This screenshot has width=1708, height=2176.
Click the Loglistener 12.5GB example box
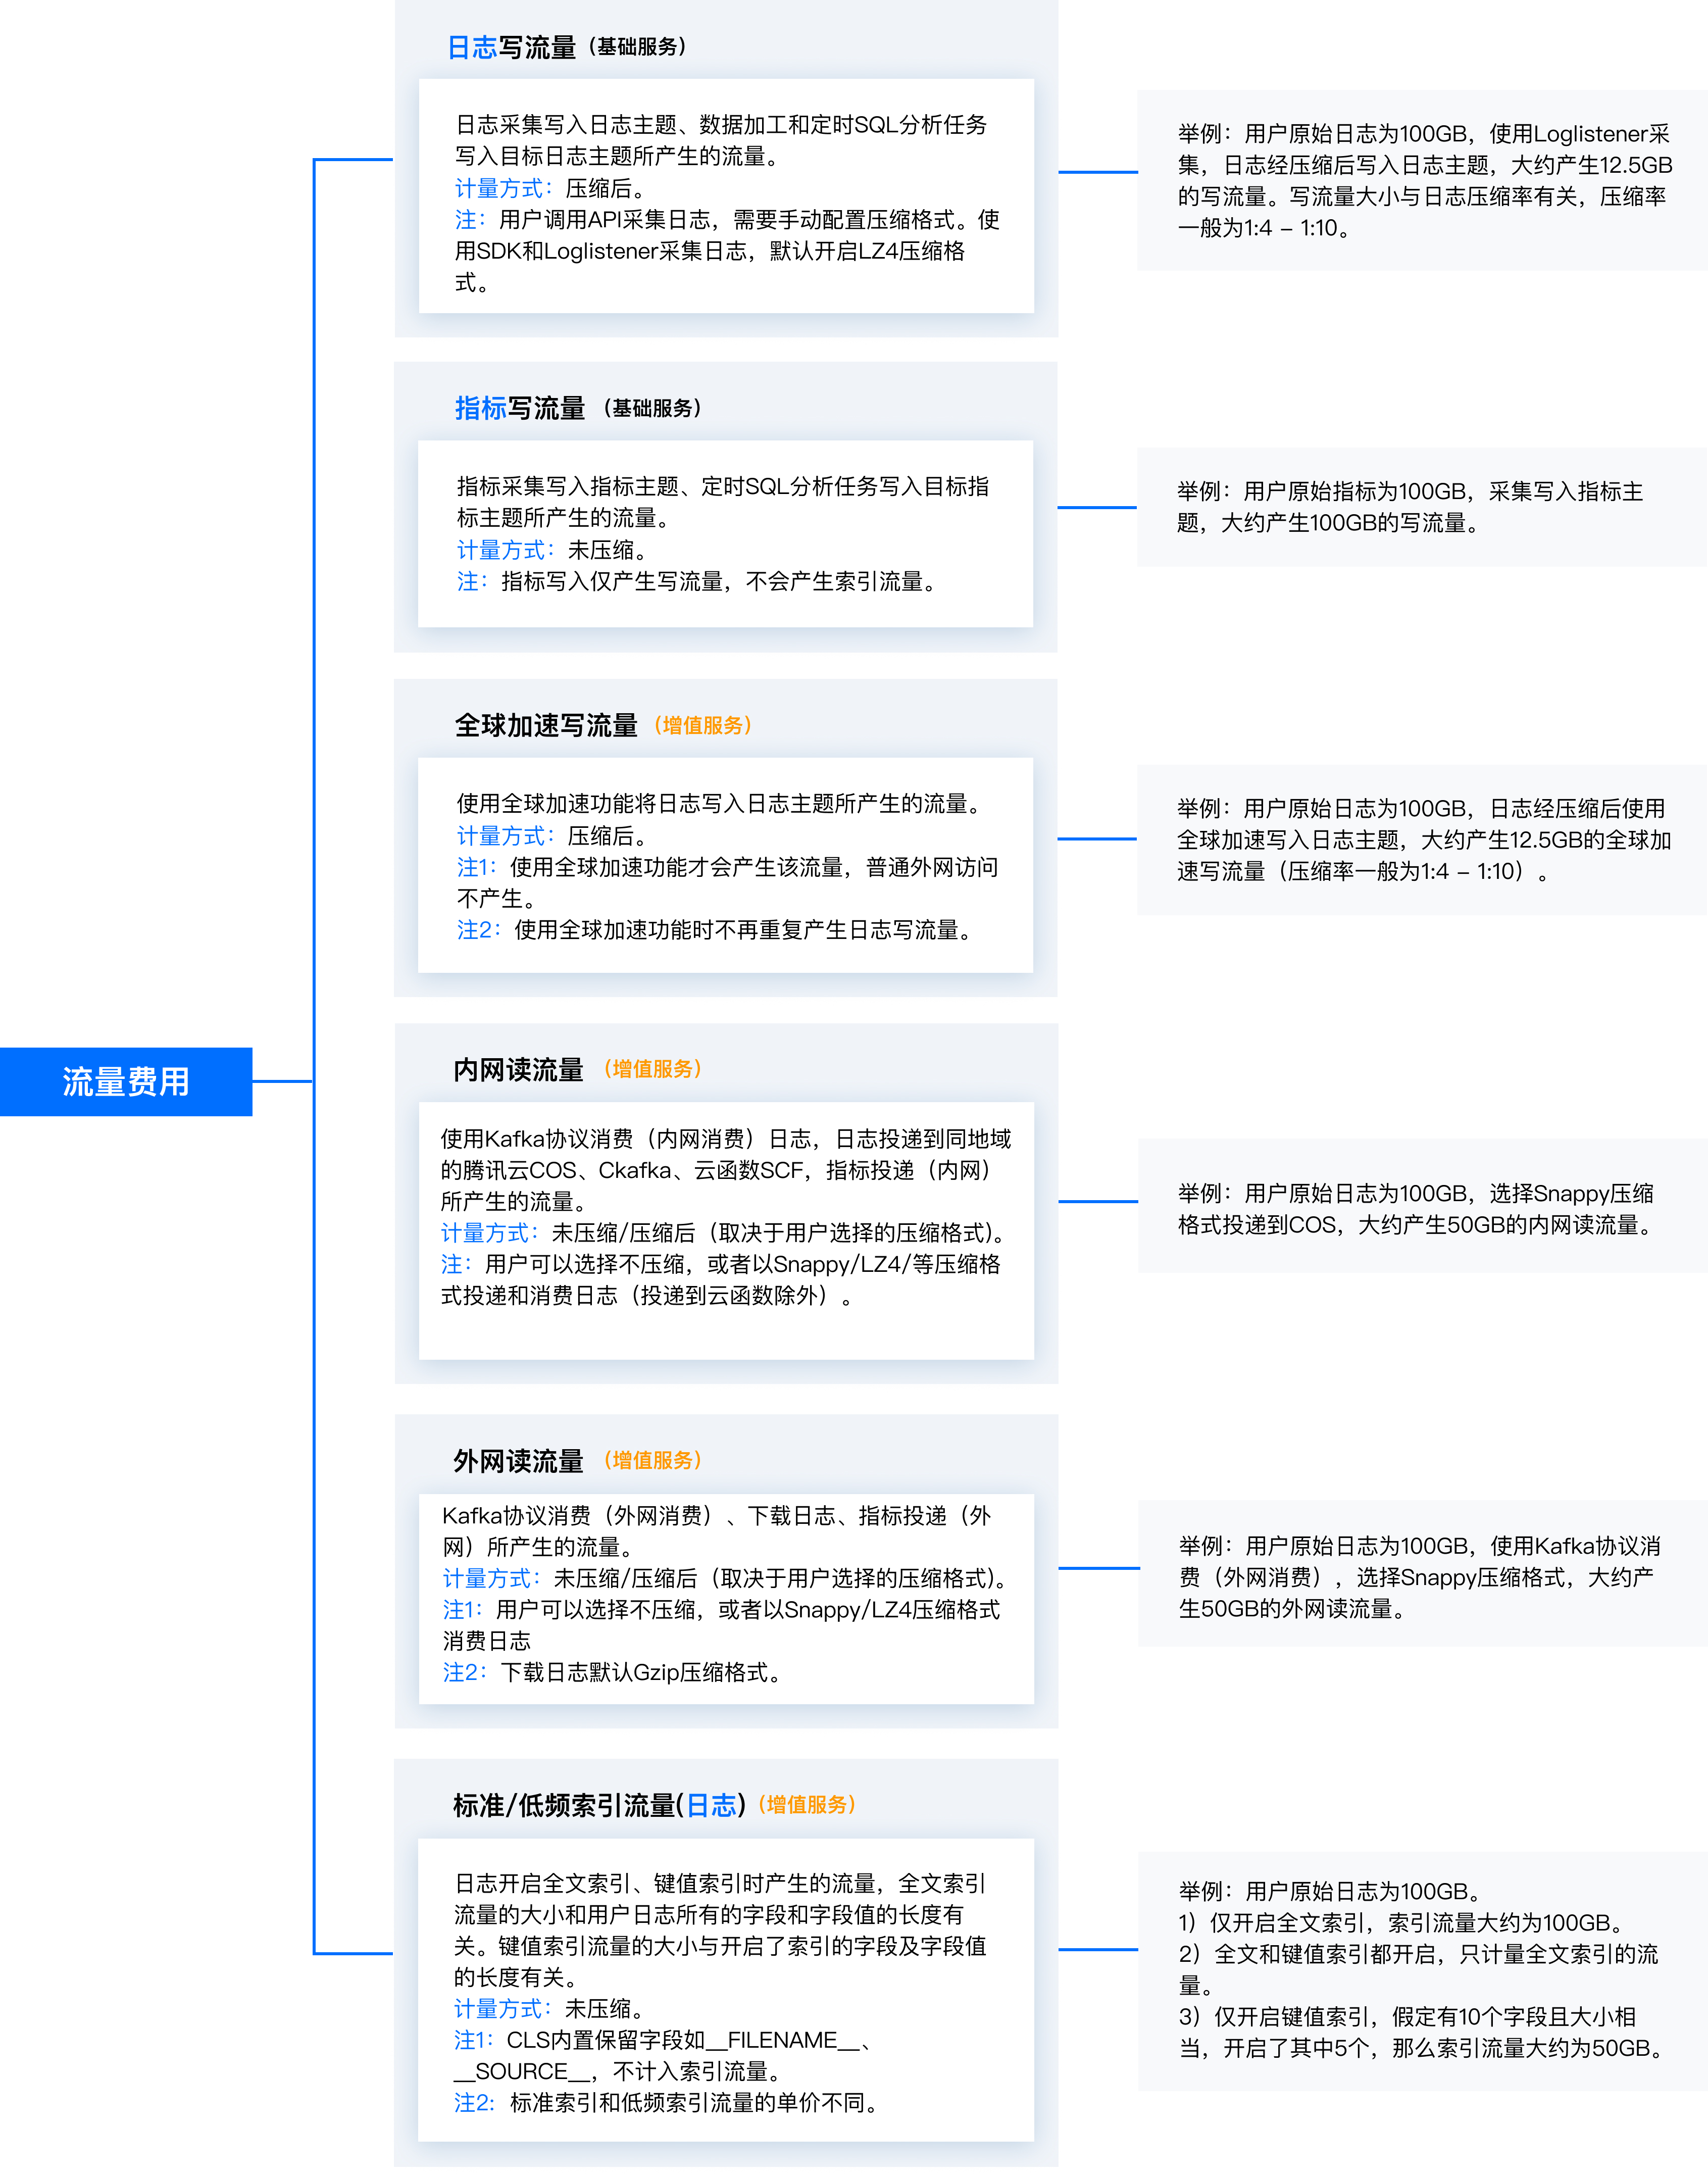pyautogui.click(x=1422, y=180)
